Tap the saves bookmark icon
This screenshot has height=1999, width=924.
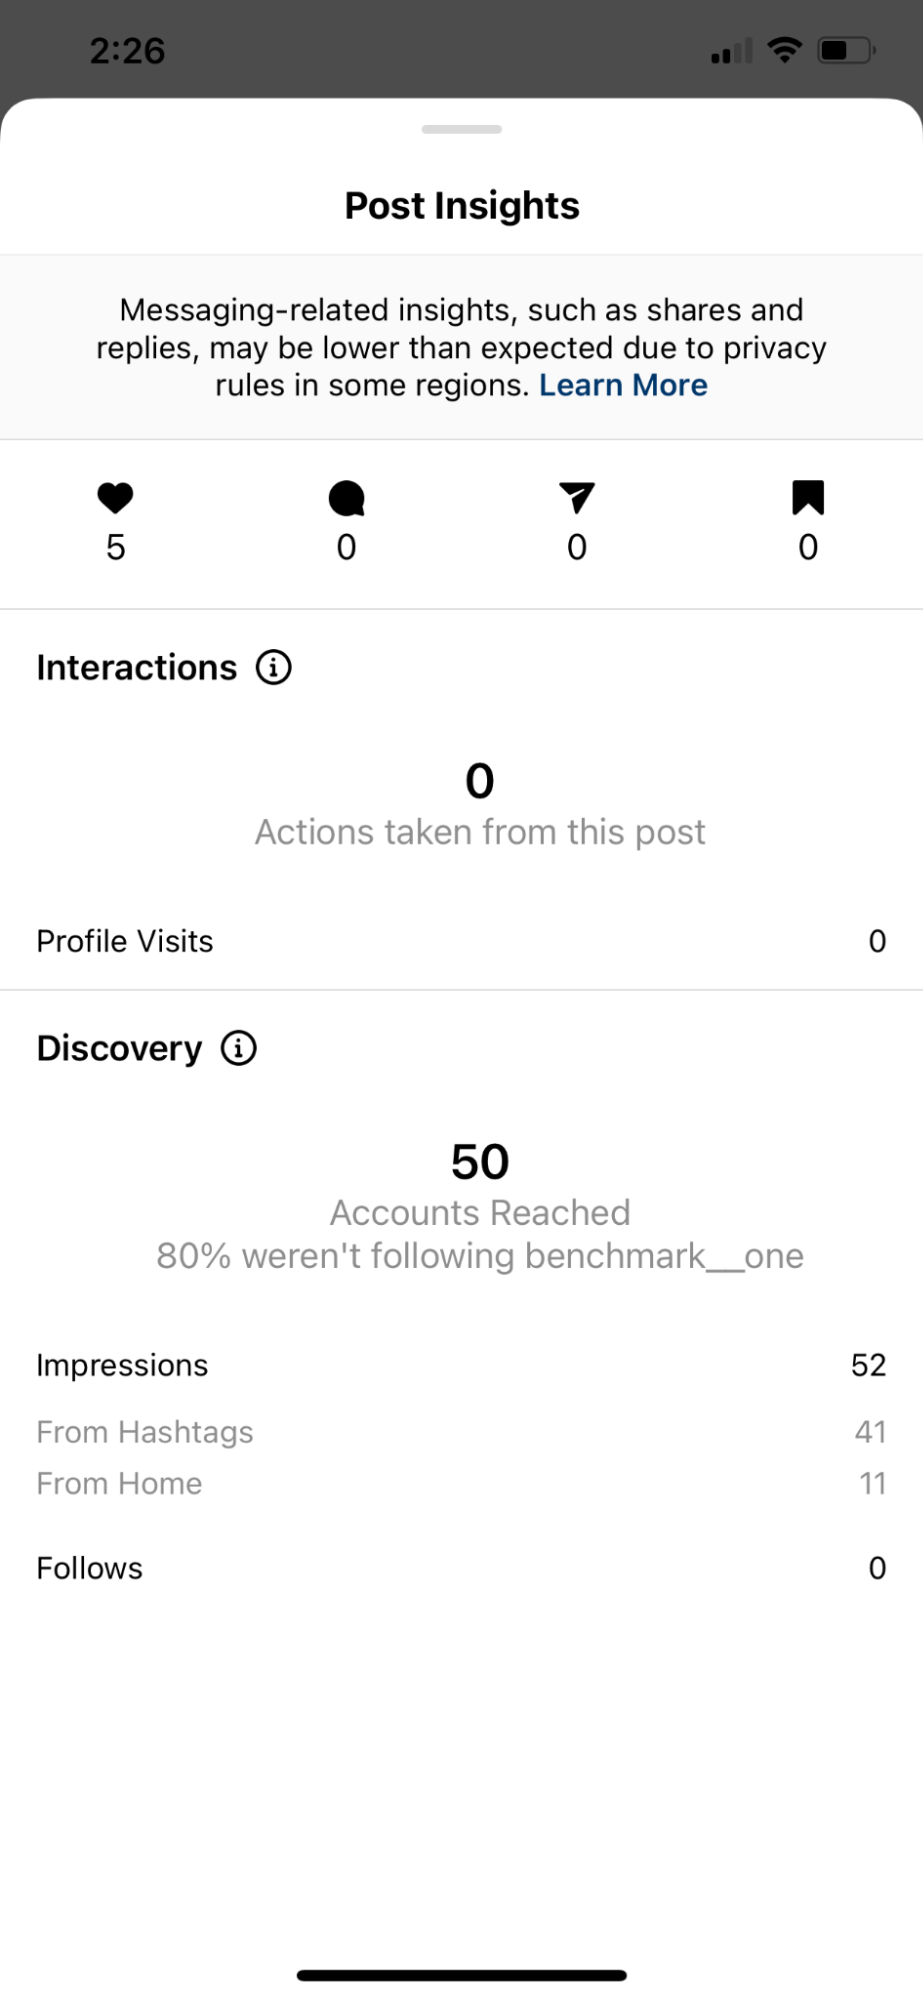(x=808, y=498)
